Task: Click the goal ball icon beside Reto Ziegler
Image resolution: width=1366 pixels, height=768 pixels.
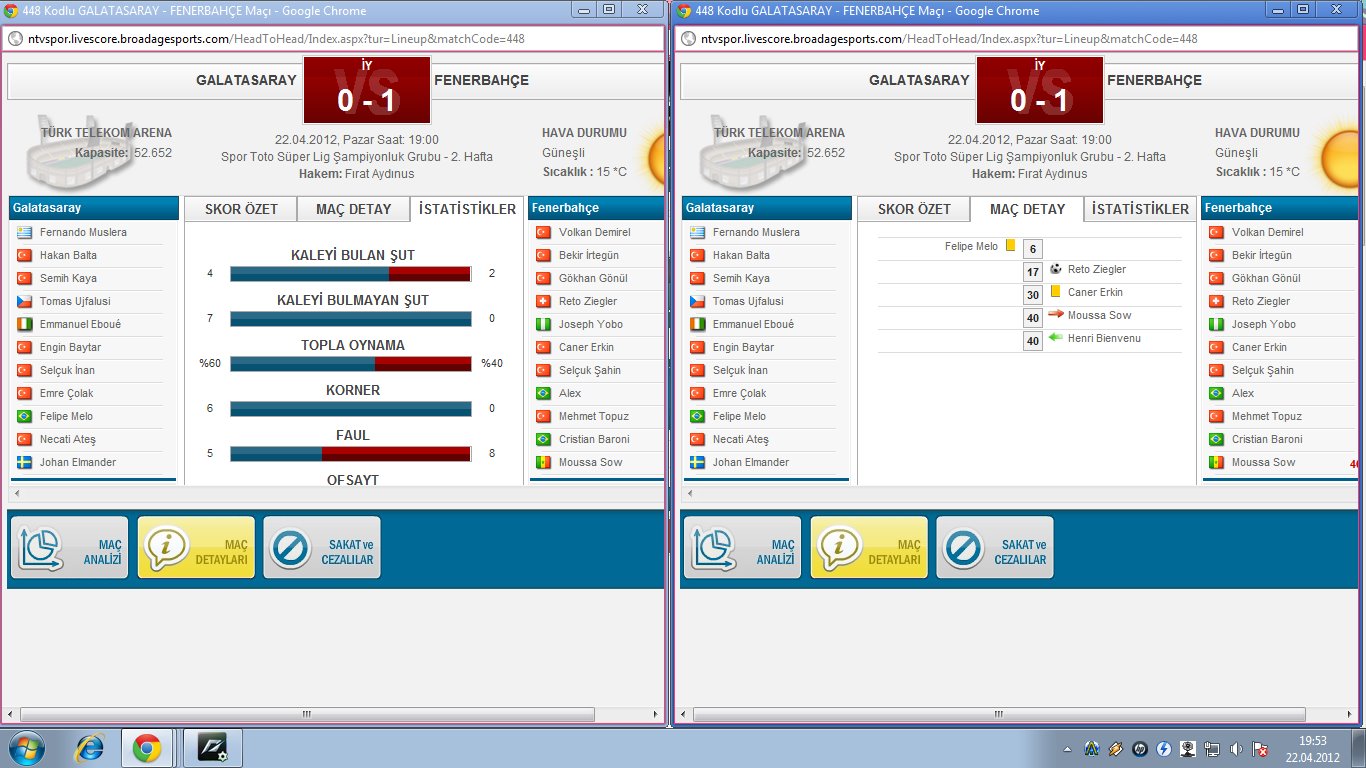Action: coord(1056,269)
